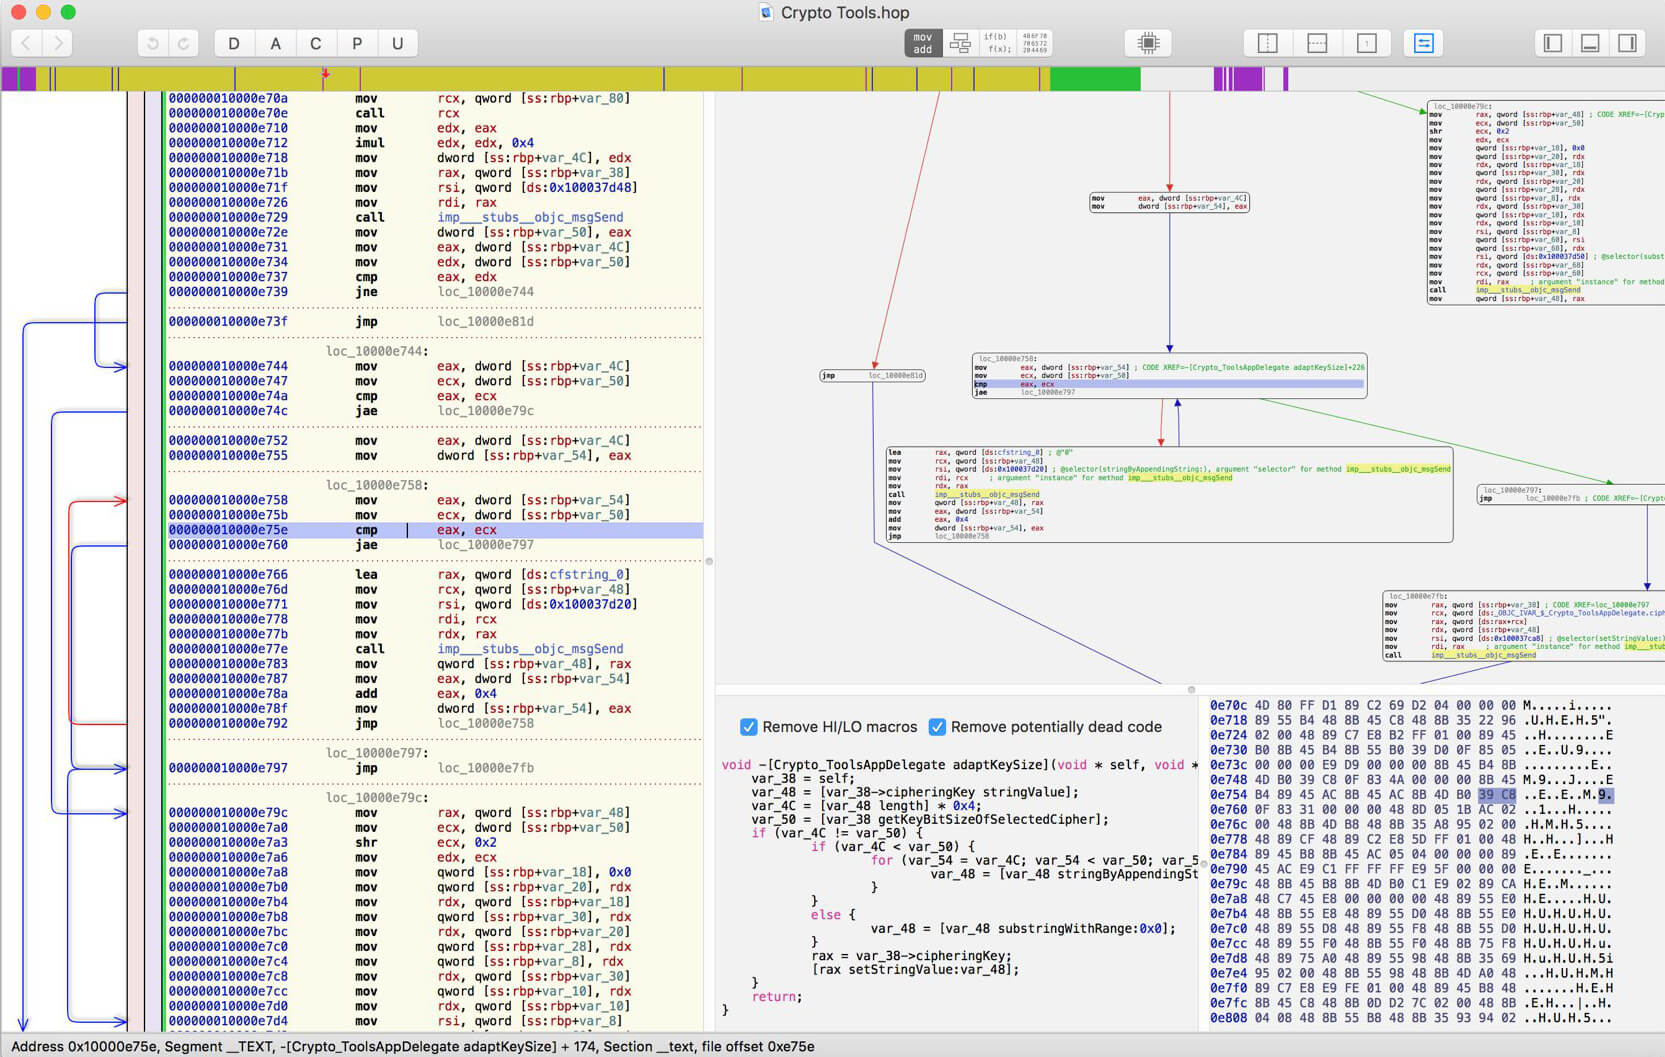The image size is (1665, 1057).
Task: Select pseudo-code line getKeyBitSizeOfSelectedCipher
Action: 930,819
